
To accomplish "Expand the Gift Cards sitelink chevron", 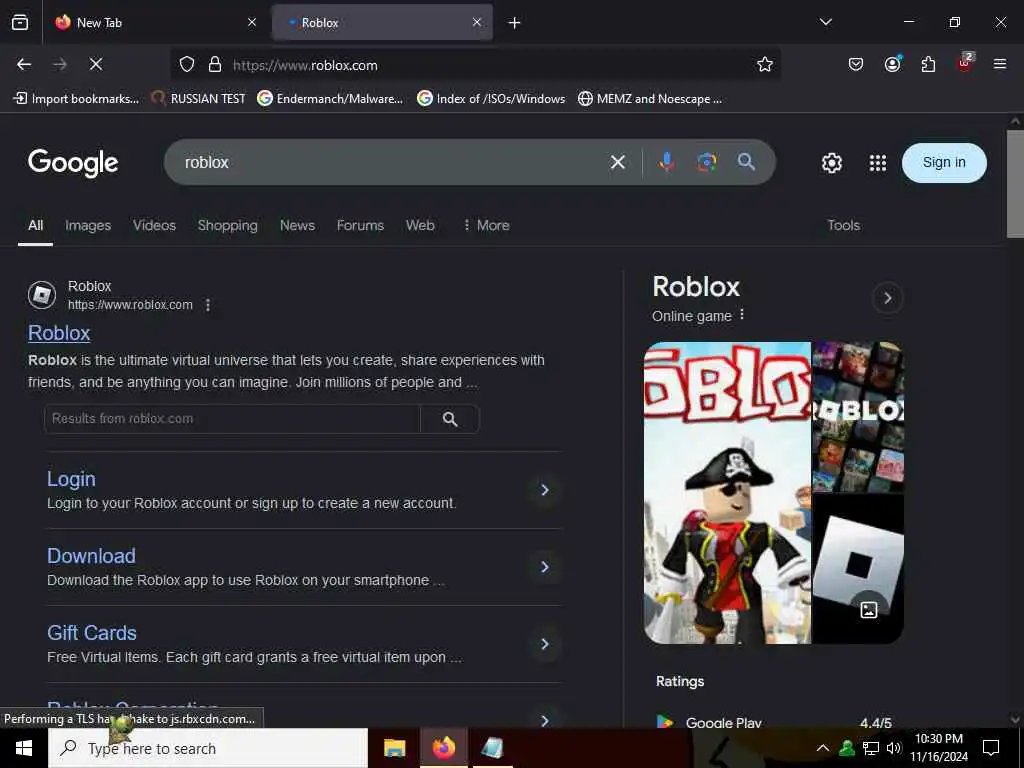I will click(x=545, y=644).
